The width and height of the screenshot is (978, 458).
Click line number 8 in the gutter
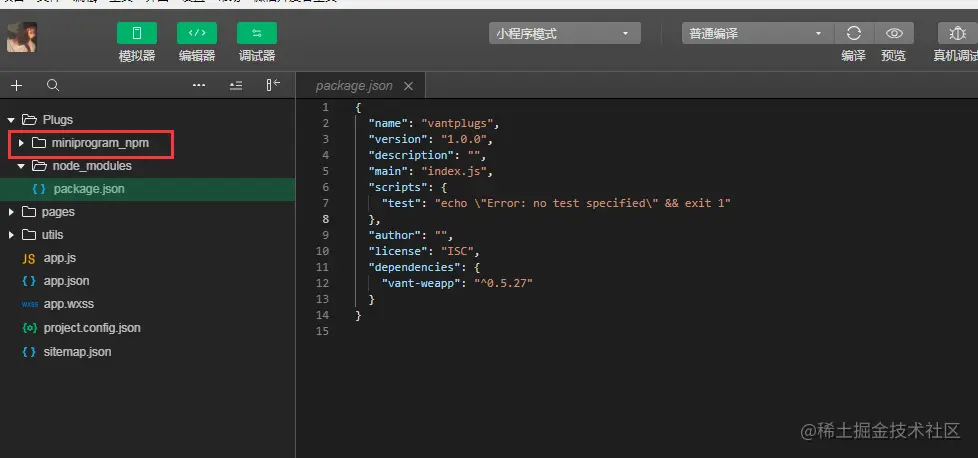click(325, 219)
